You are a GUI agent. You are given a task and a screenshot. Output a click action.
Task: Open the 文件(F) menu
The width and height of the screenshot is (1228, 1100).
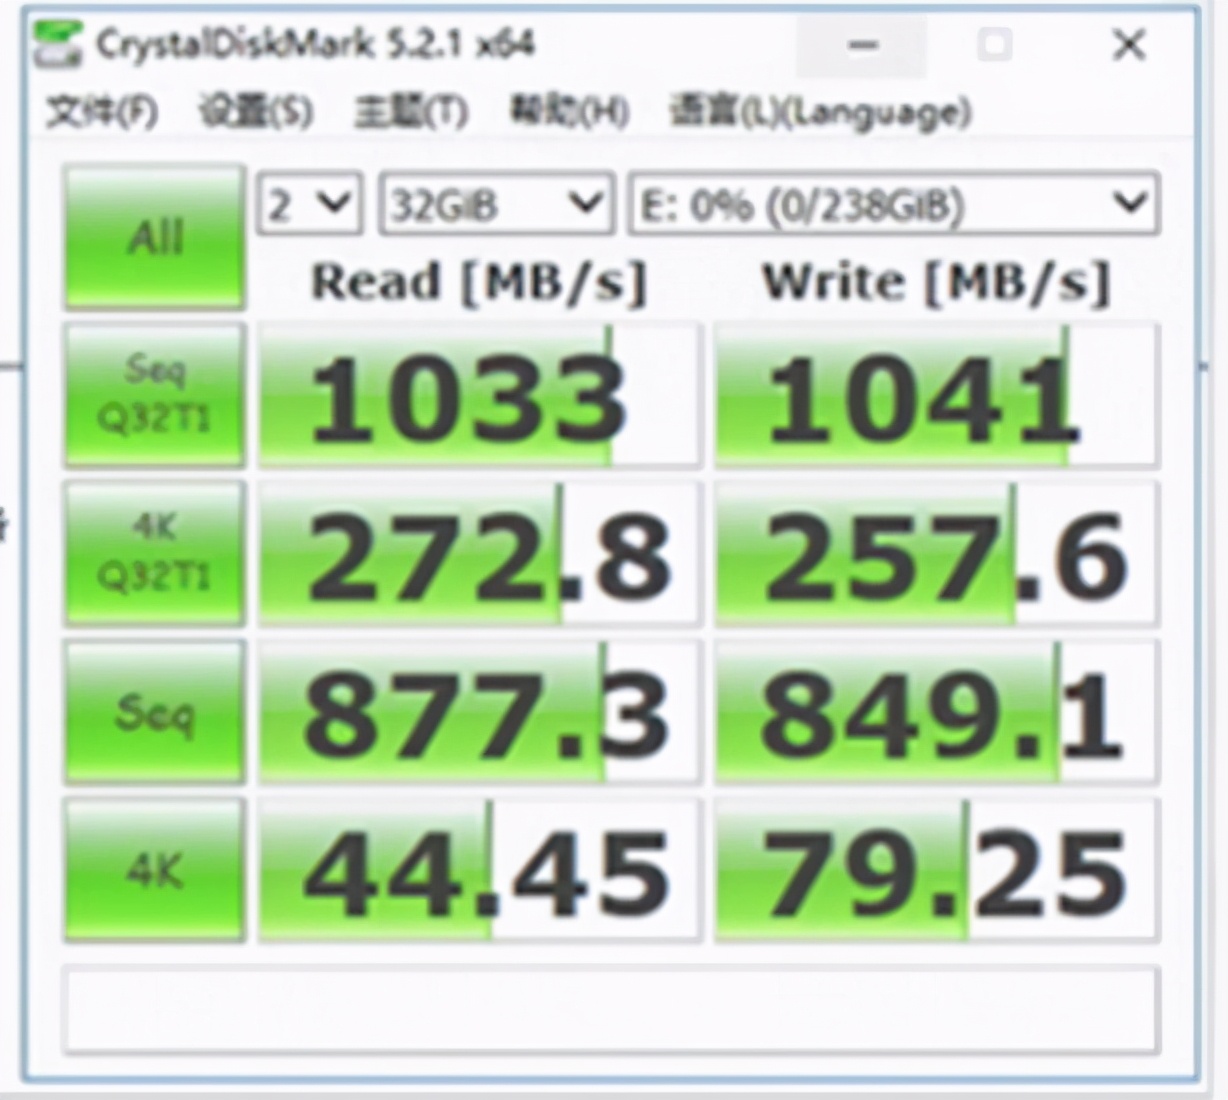click(x=100, y=112)
